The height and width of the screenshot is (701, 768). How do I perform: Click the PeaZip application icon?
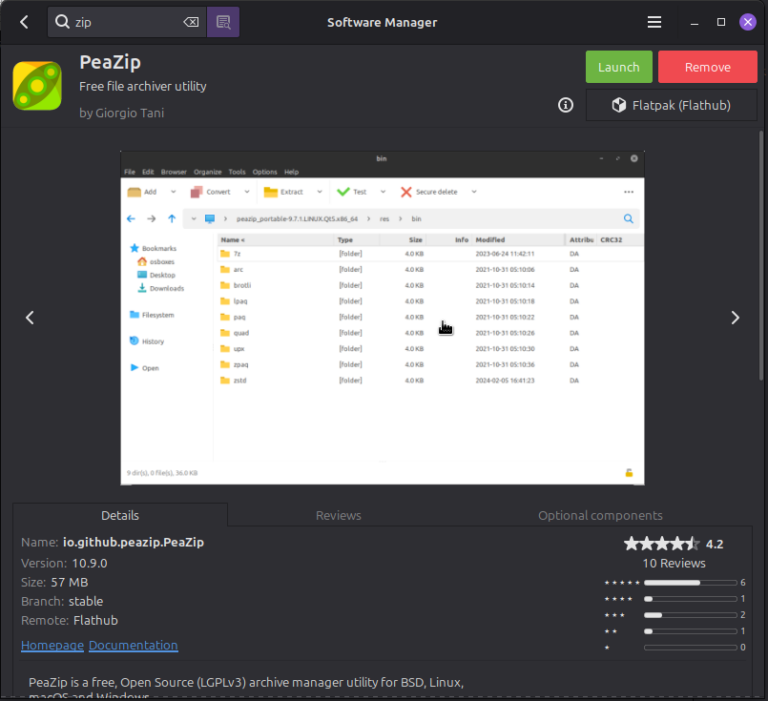(37, 86)
